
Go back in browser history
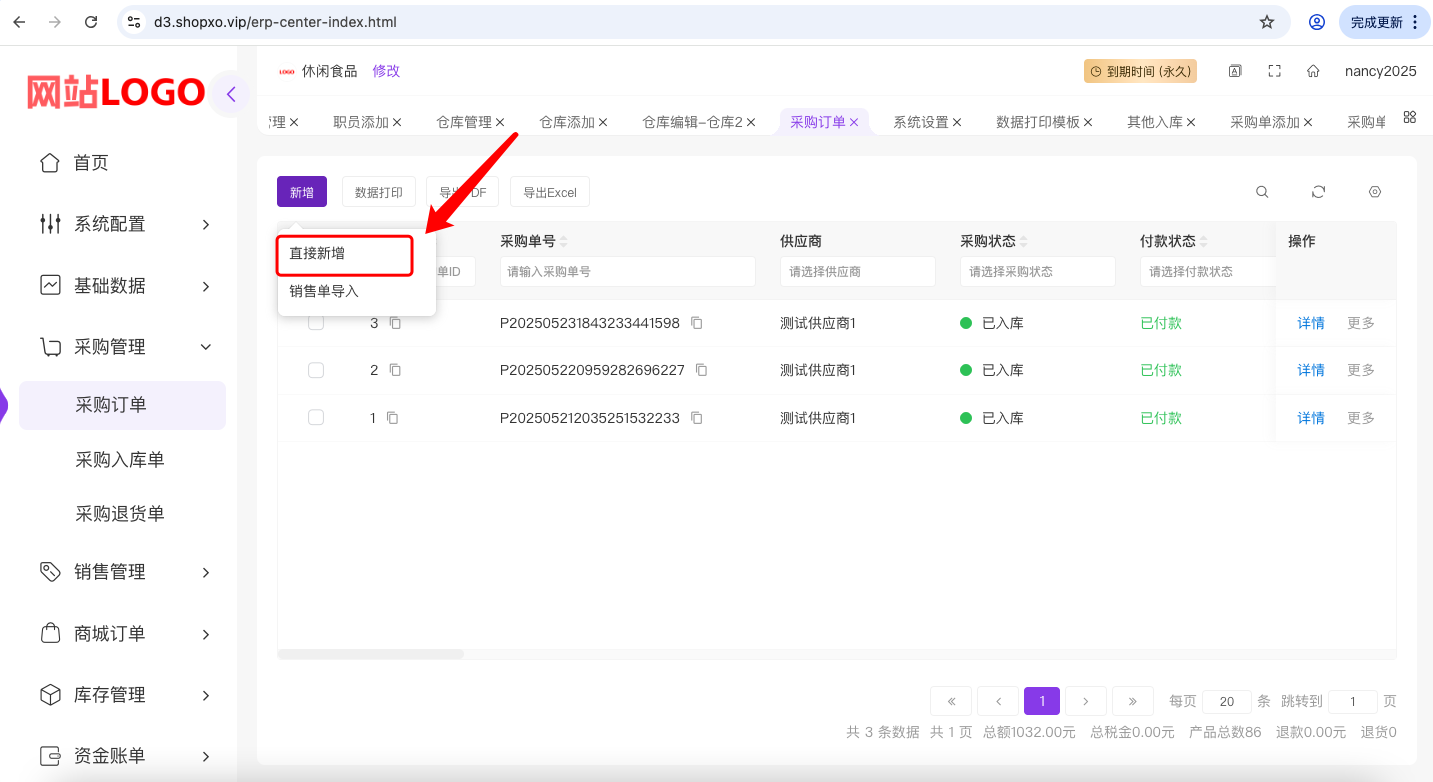pyautogui.click(x=19, y=22)
